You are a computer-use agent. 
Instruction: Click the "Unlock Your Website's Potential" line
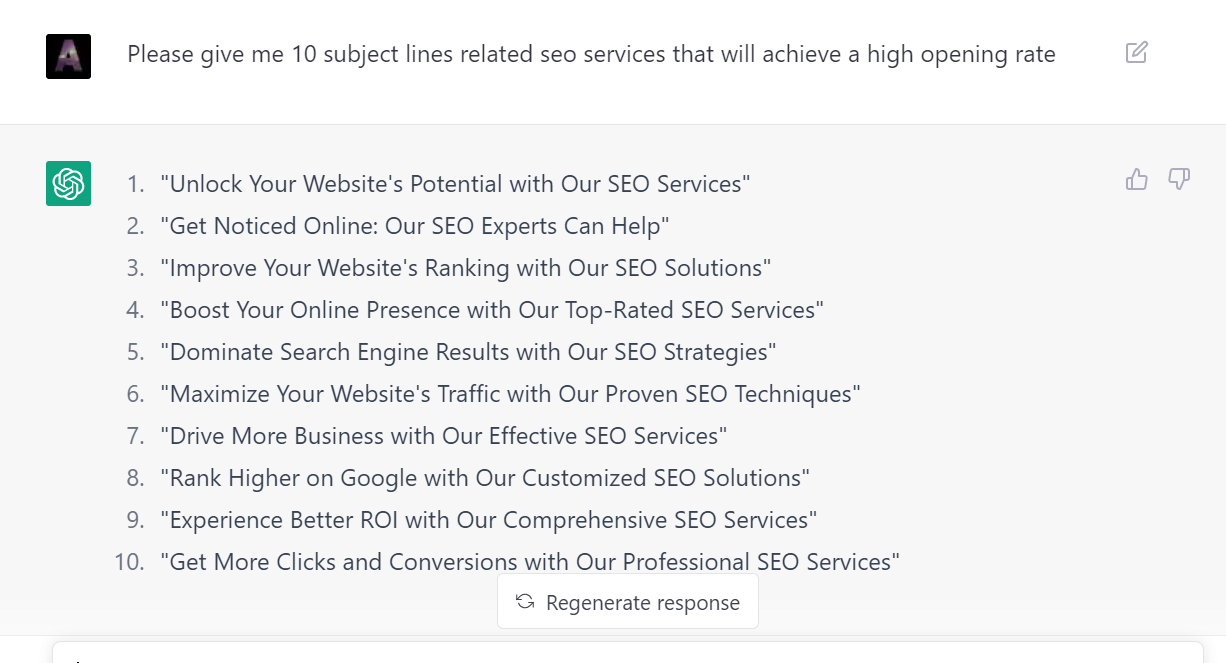tap(455, 184)
